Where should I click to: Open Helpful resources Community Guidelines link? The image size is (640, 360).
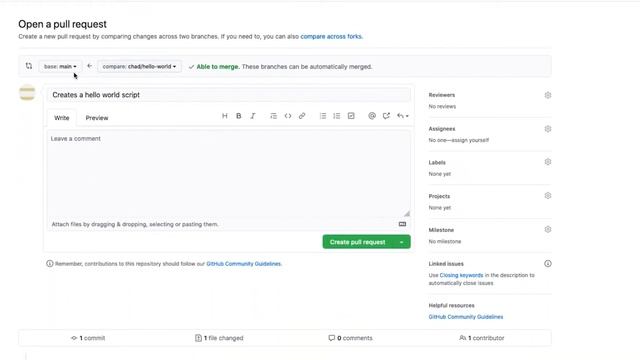pos(466,317)
